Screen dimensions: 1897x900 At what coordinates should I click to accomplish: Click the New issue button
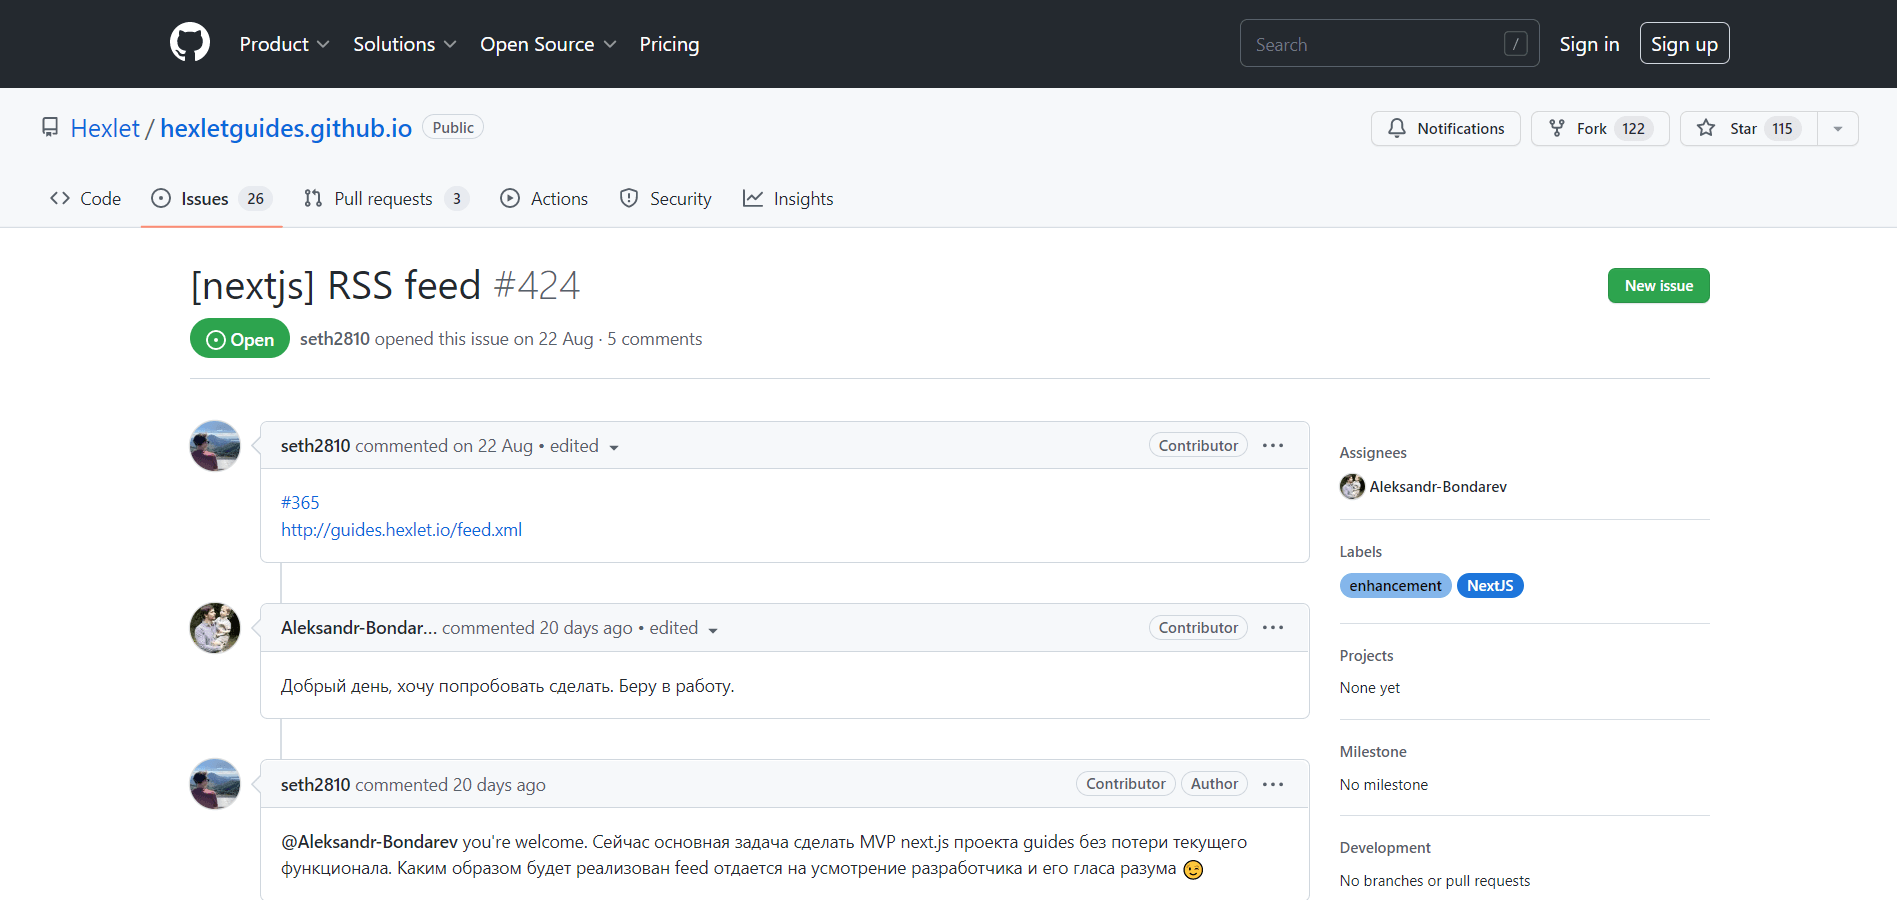(1658, 286)
